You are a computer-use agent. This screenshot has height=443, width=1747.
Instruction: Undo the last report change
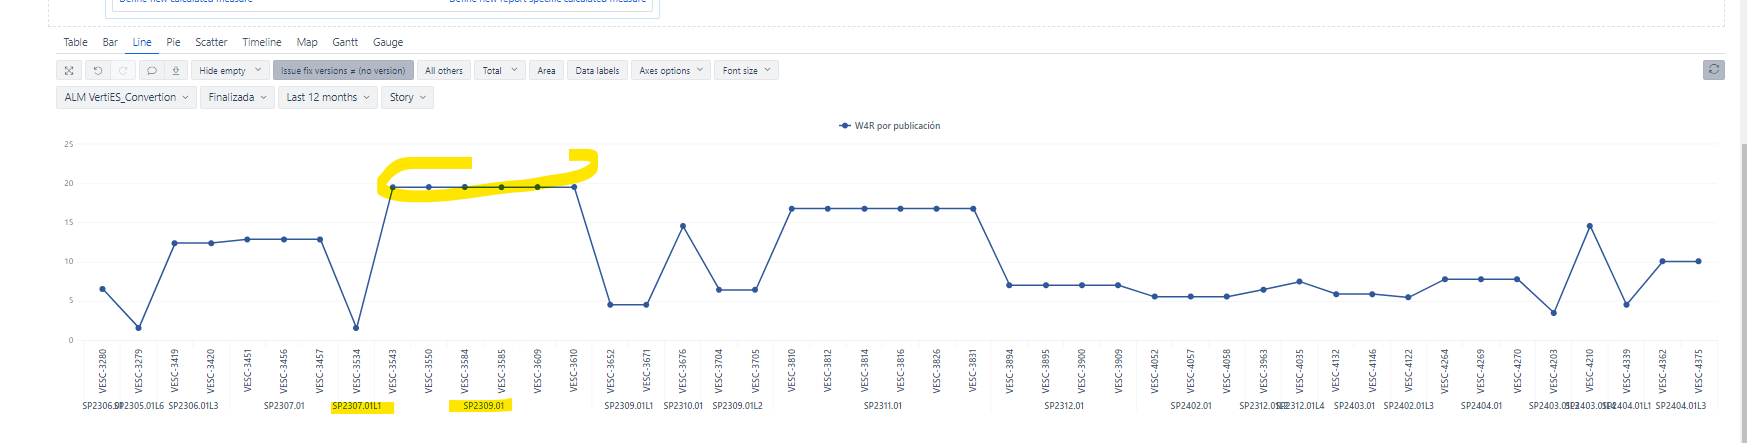98,71
